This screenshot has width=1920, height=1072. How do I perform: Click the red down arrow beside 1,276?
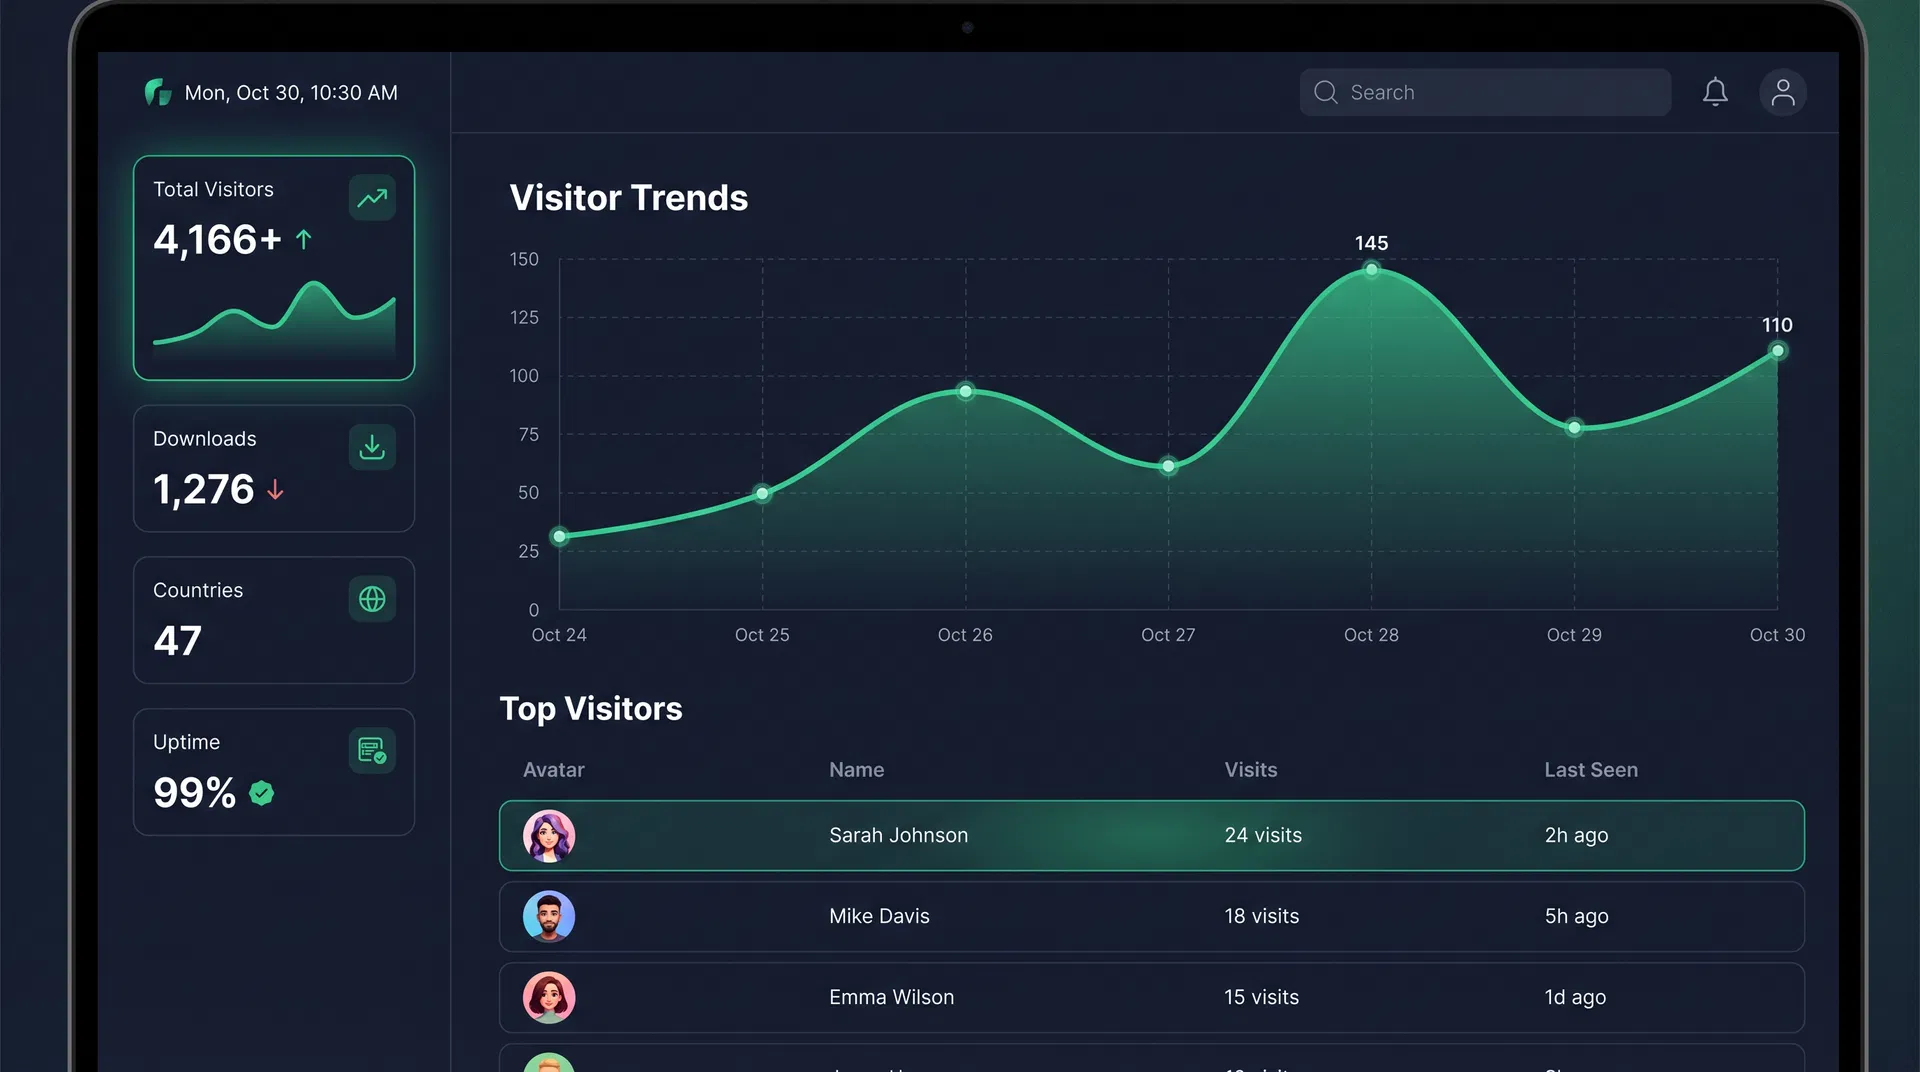275,491
